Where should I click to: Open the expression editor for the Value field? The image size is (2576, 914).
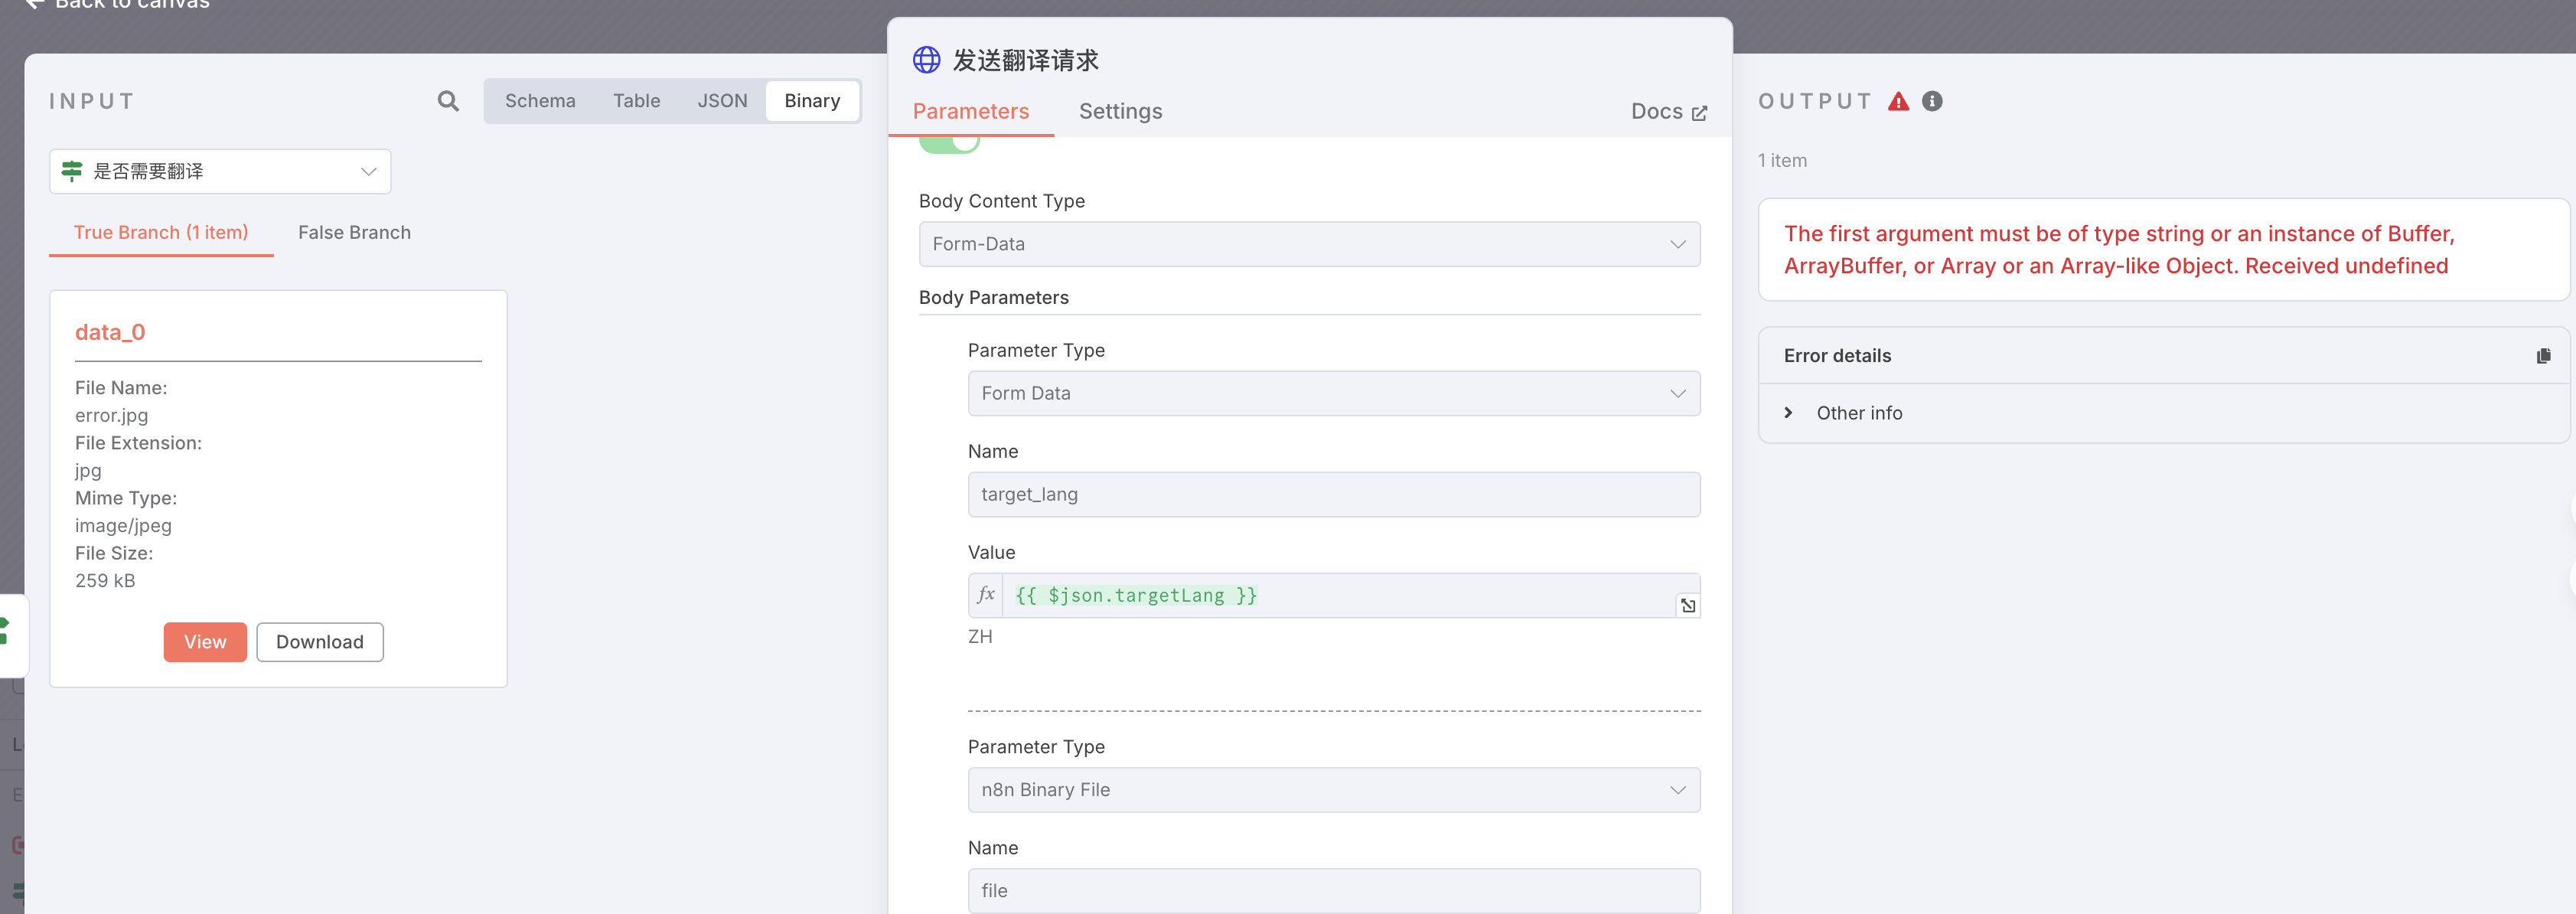click(1687, 605)
